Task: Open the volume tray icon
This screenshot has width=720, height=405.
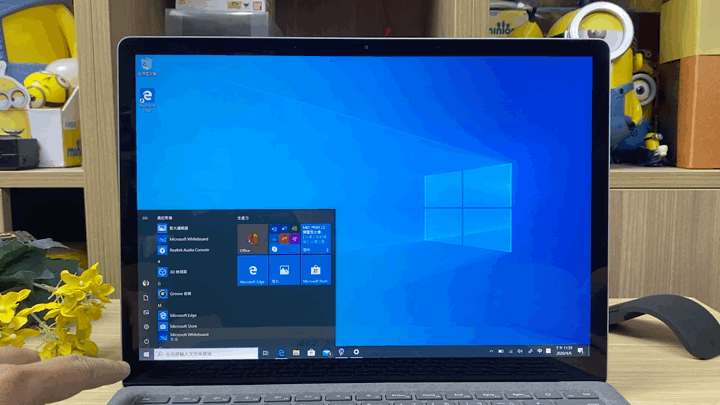Action: tap(520, 351)
